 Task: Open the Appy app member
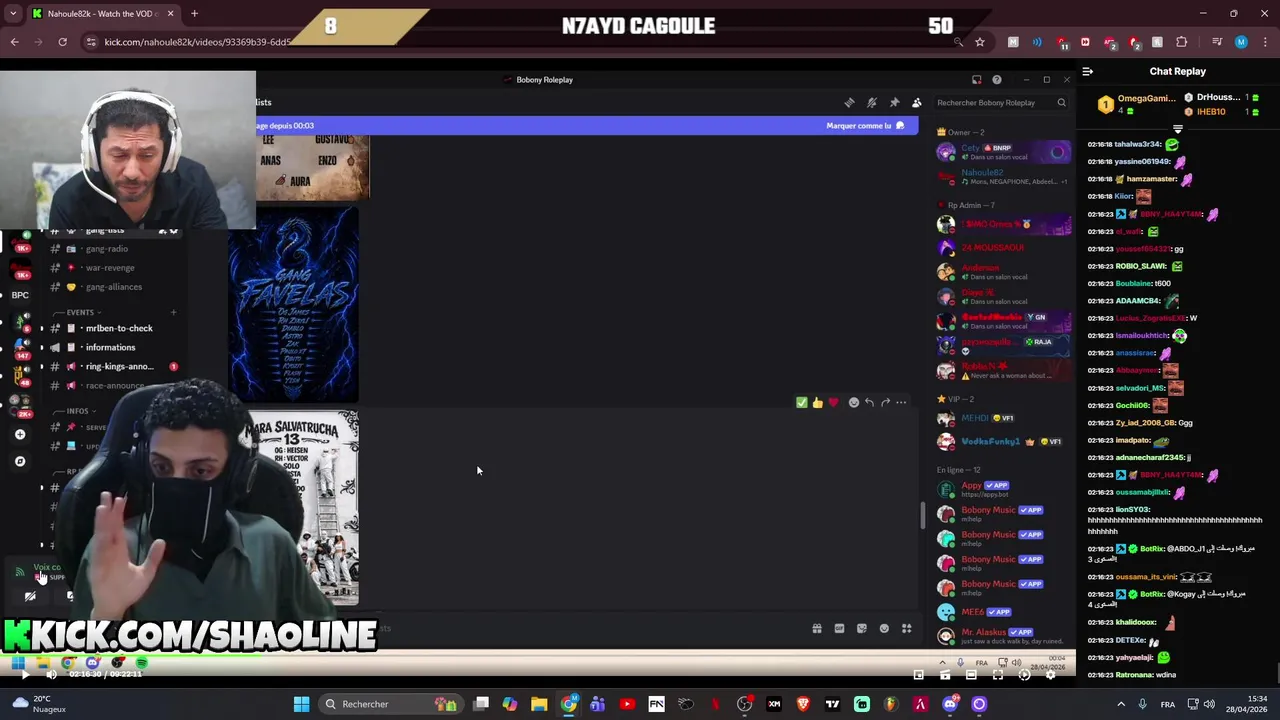1003,489
